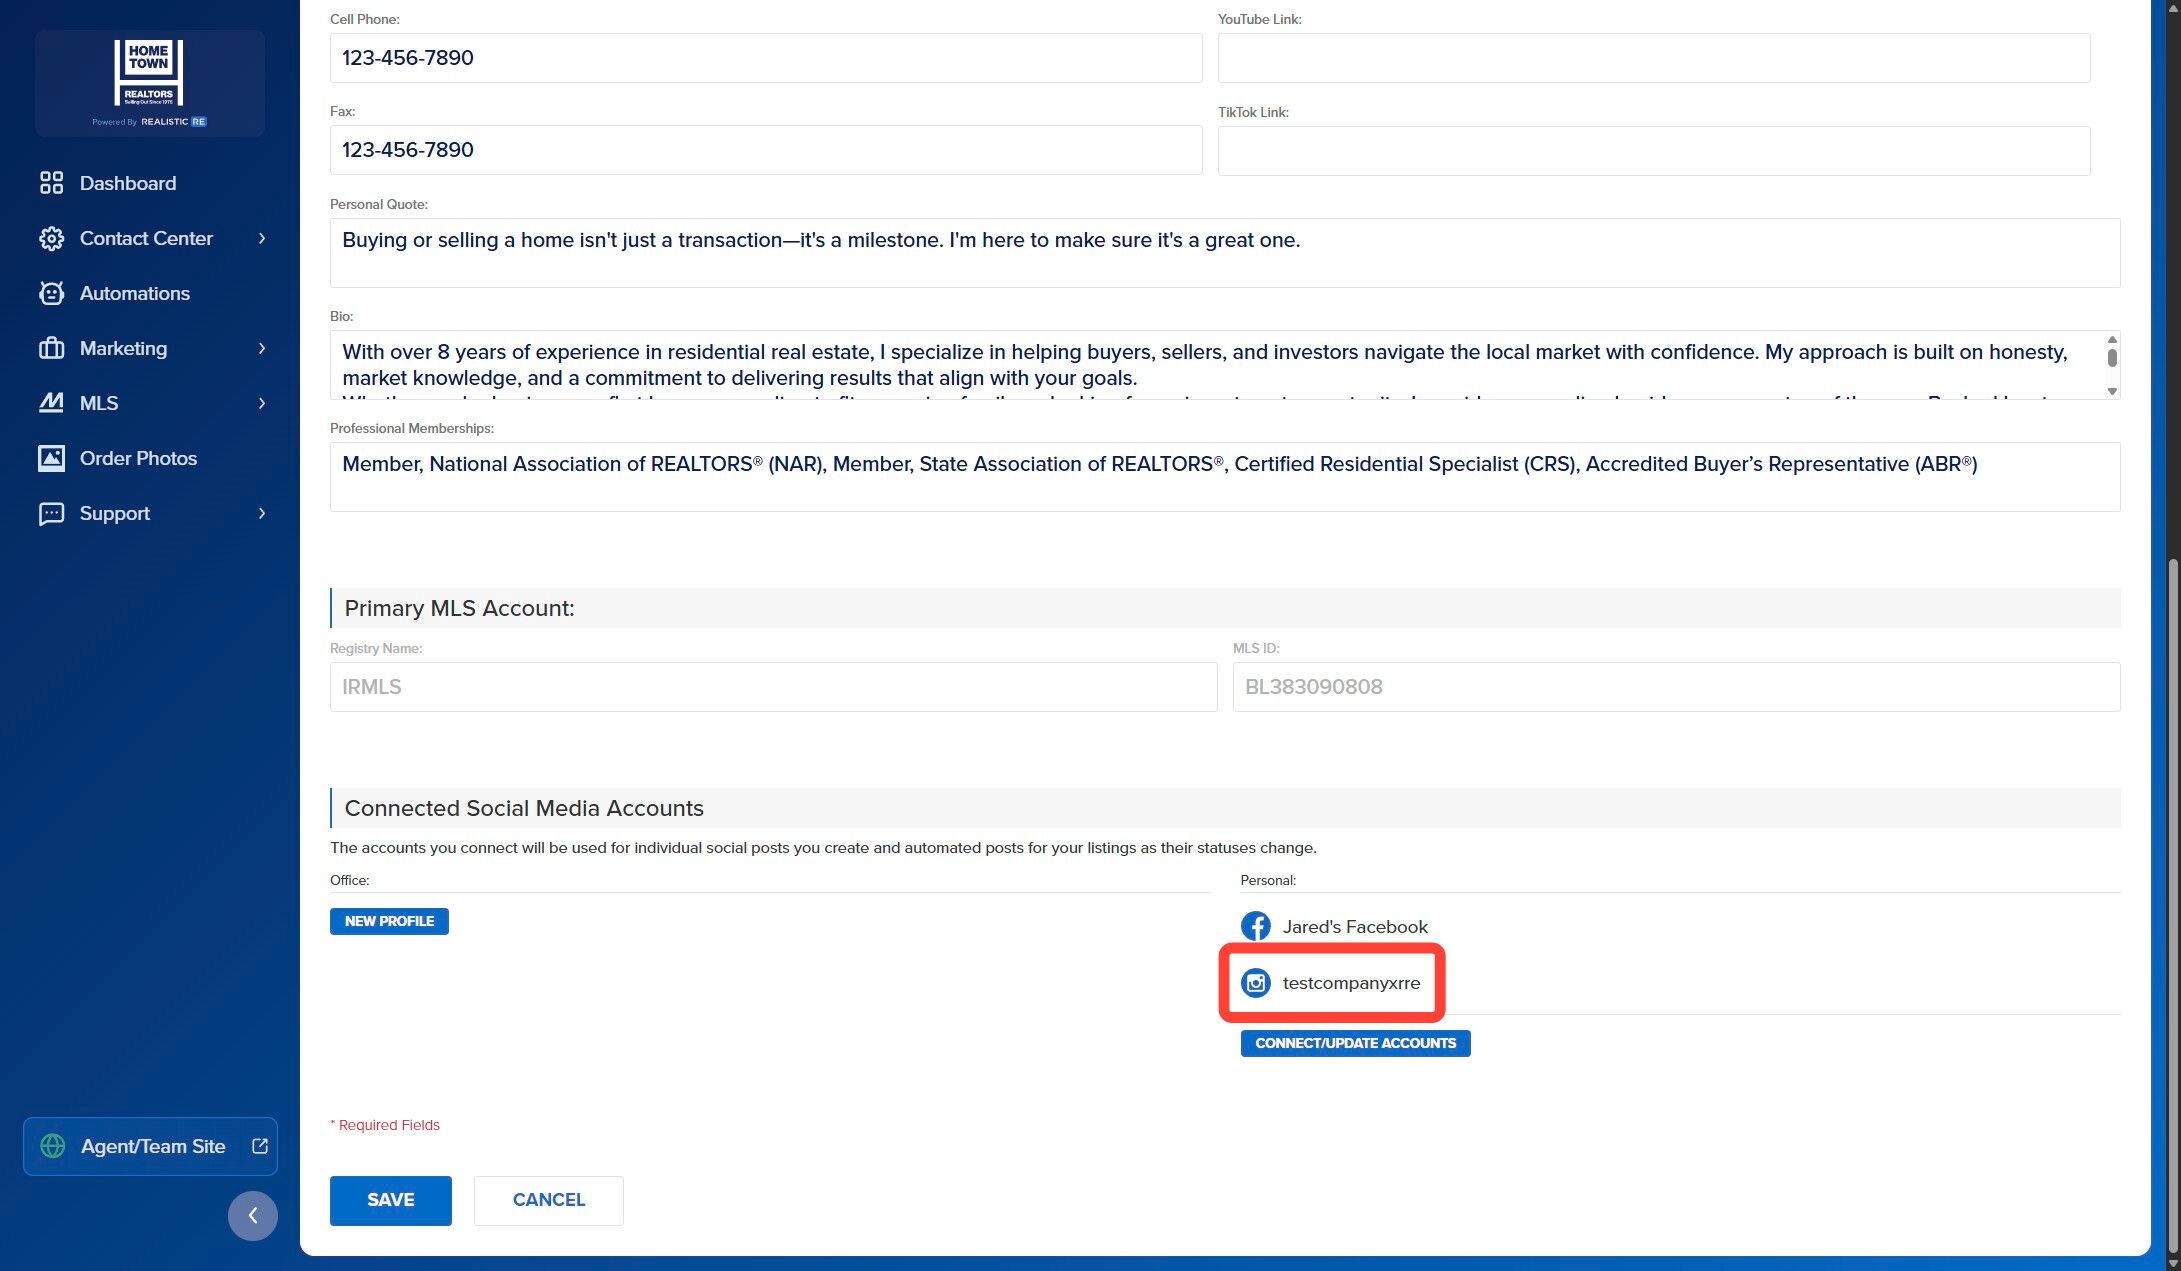Click the YouTube Link input field

click(x=1654, y=58)
